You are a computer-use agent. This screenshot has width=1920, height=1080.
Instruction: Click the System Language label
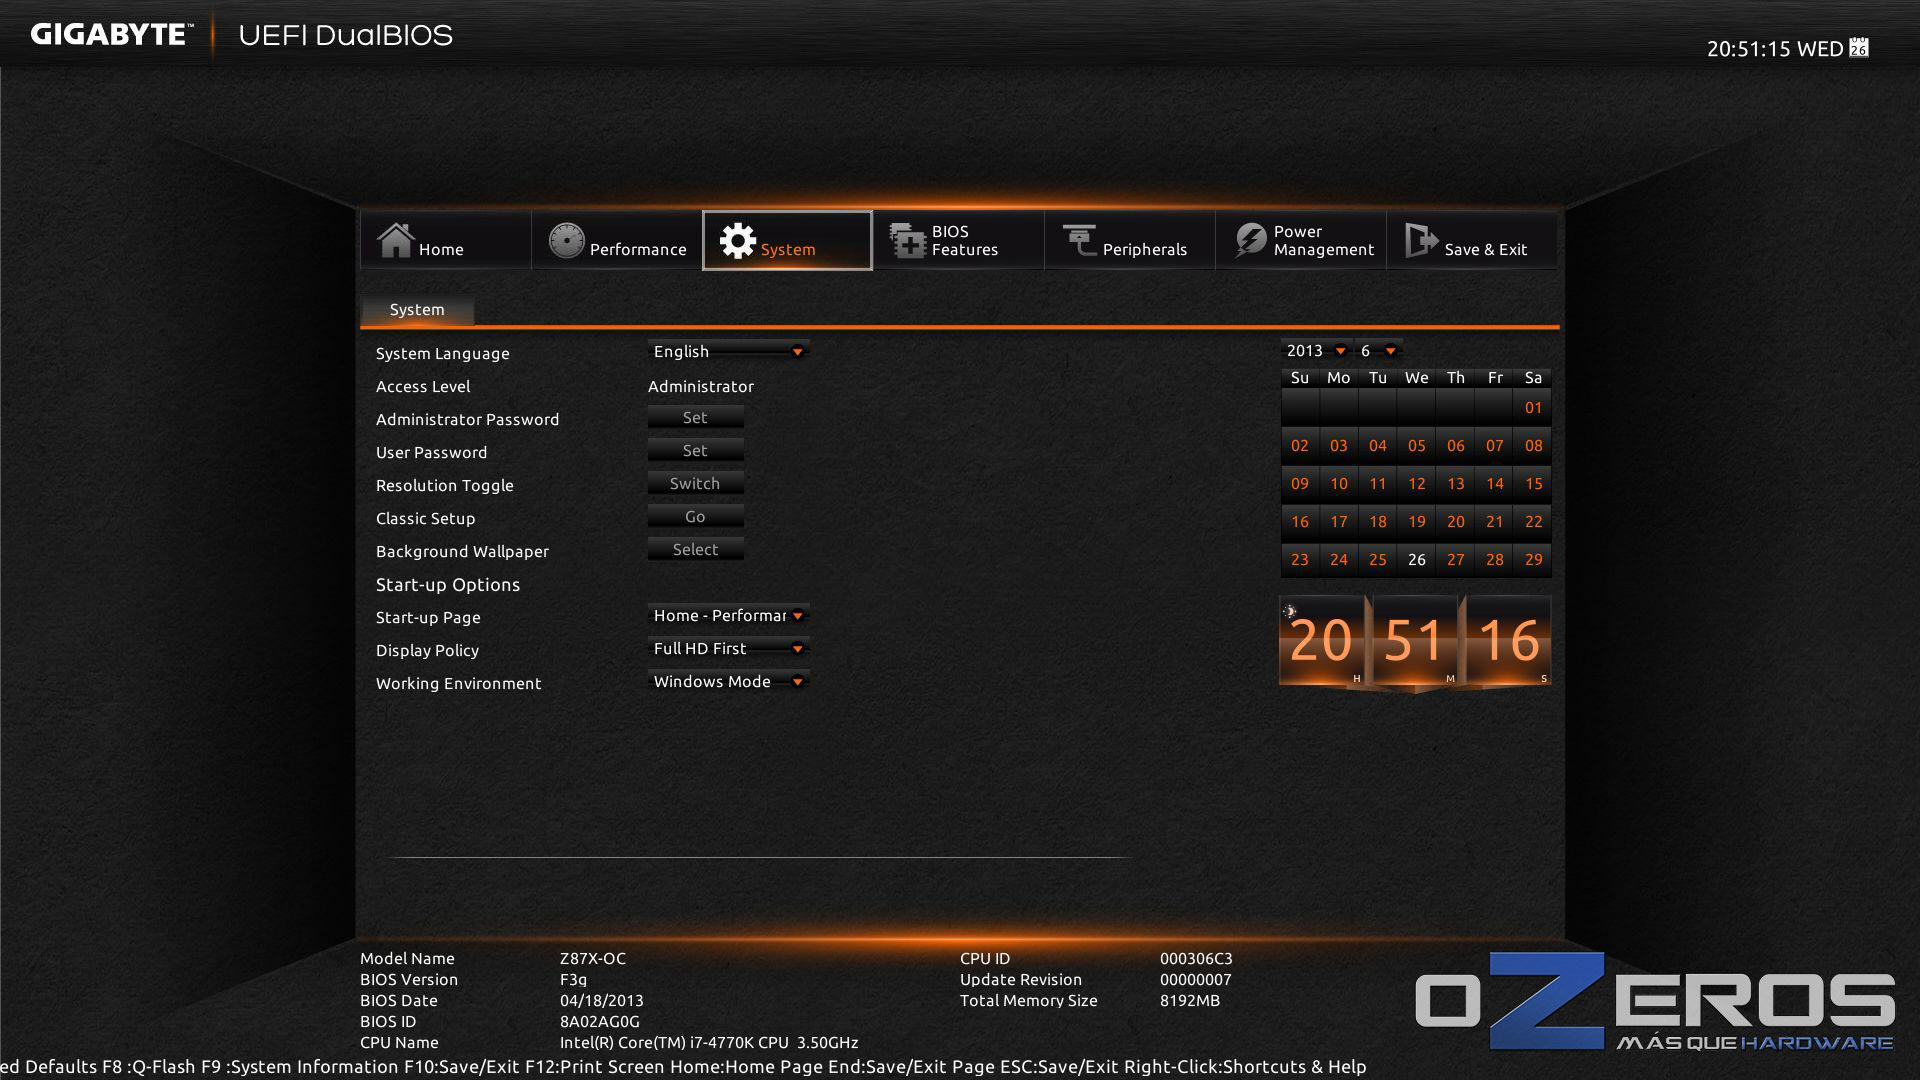(x=443, y=353)
